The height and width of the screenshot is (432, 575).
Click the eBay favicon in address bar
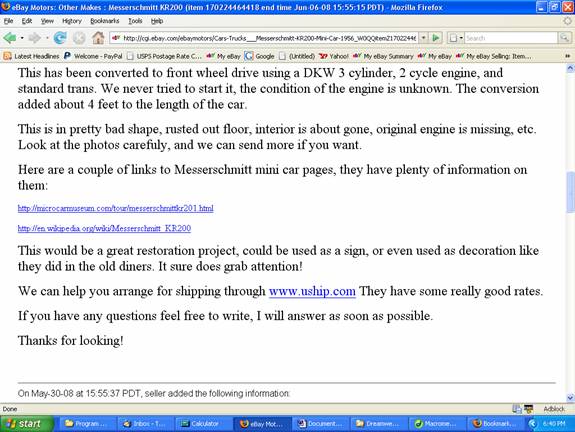coord(116,38)
